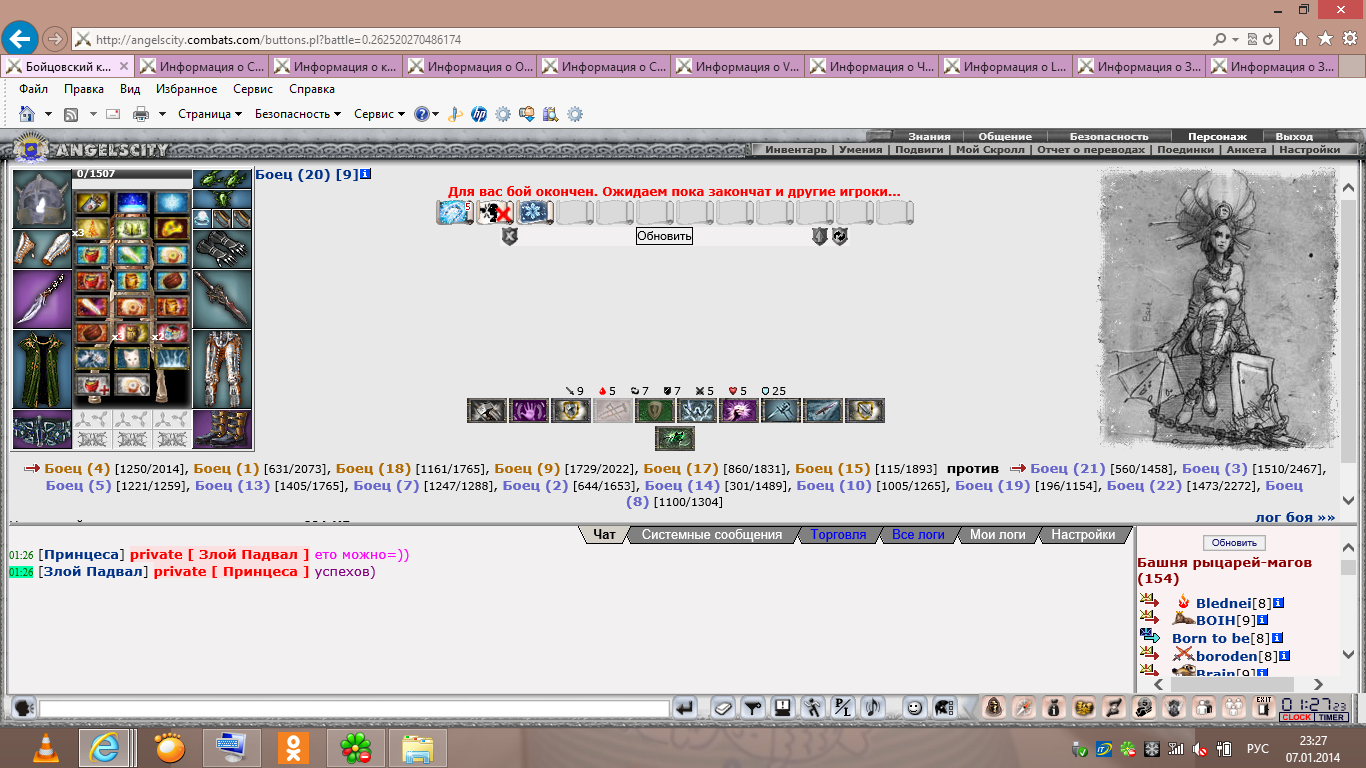The image size is (1366, 768).
Task: Open Страница dropdown in IE toolbar
Action: (x=210, y=114)
